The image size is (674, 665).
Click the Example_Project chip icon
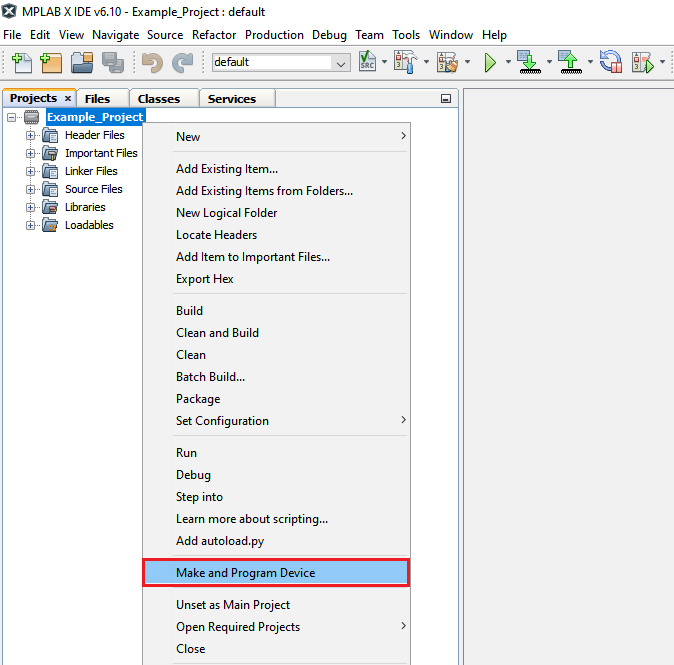point(31,117)
